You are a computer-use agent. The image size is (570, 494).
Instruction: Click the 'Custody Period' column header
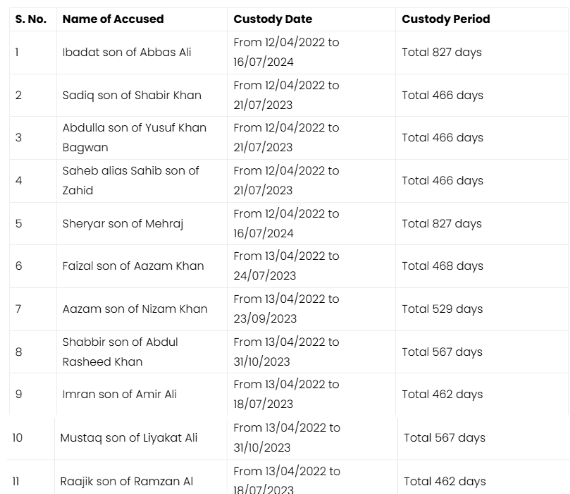coord(446,19)
